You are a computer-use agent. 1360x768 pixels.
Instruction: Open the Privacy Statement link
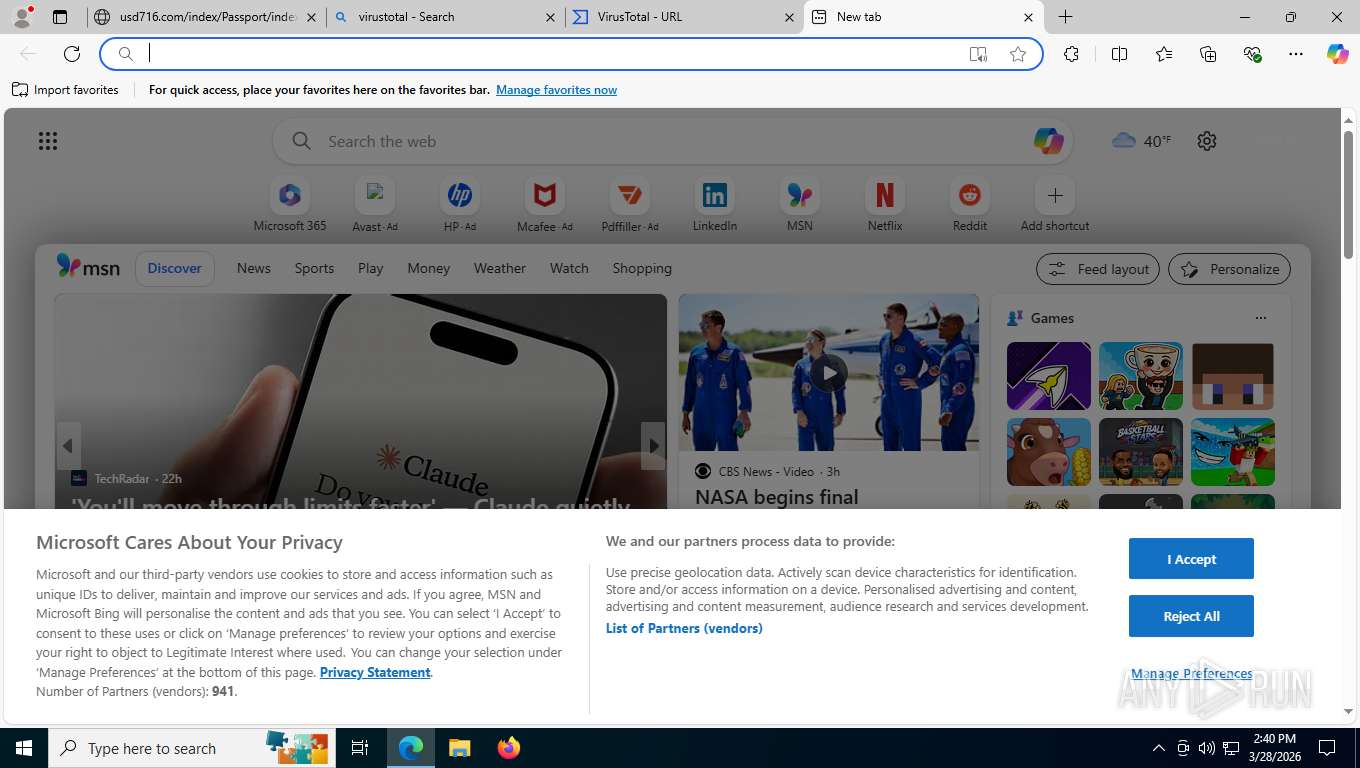pos(375,672)
